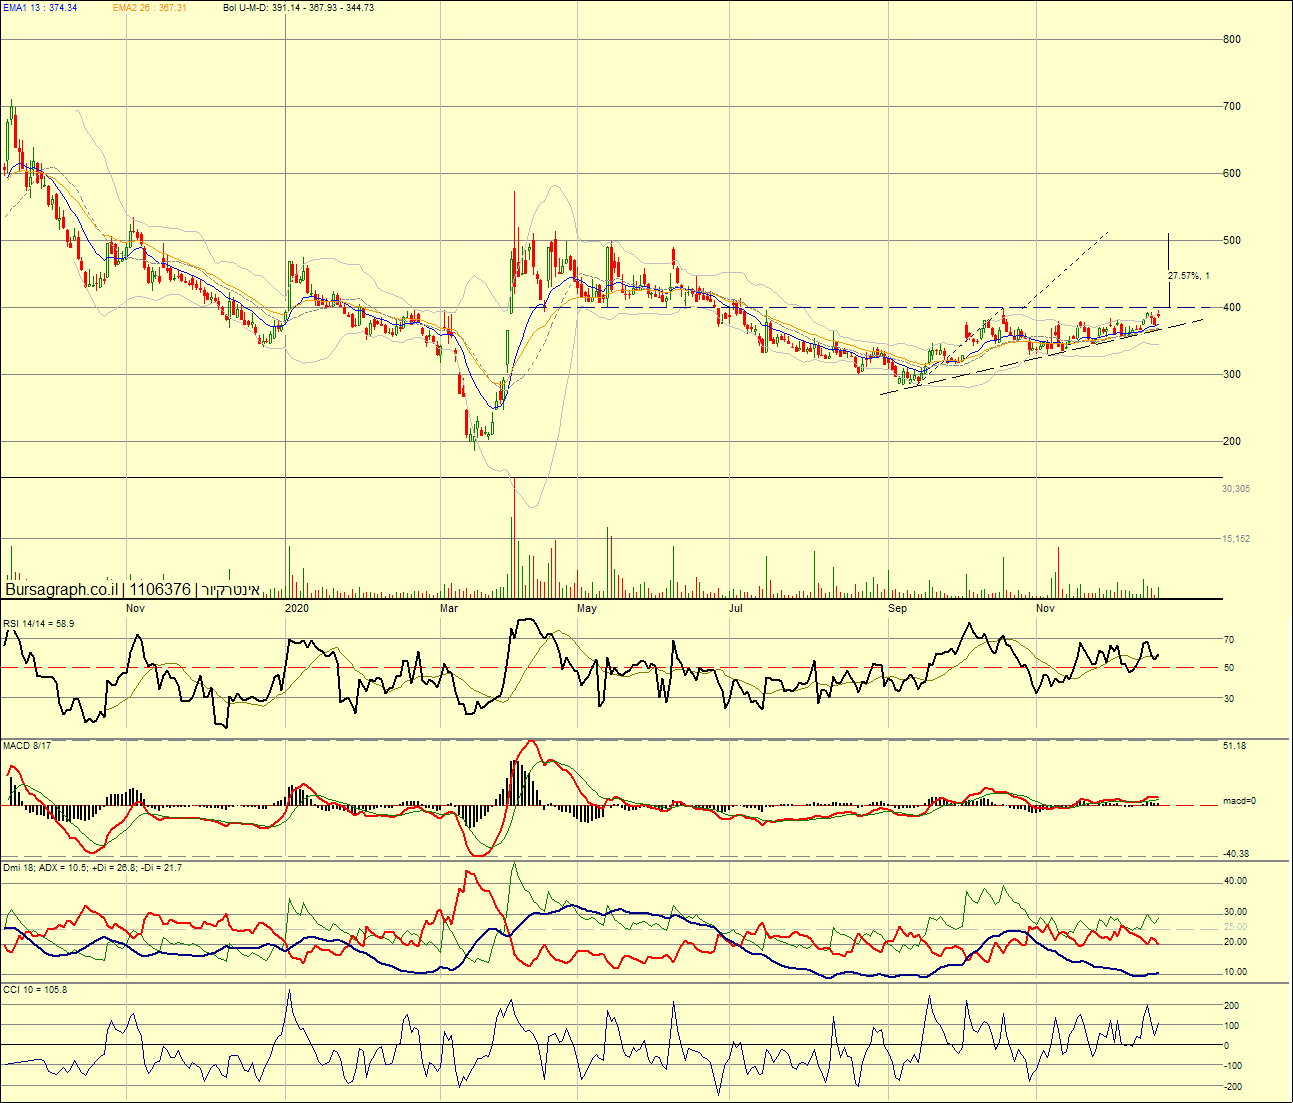Click the 50 level on the RSI axis

[x=1229, y=668]
